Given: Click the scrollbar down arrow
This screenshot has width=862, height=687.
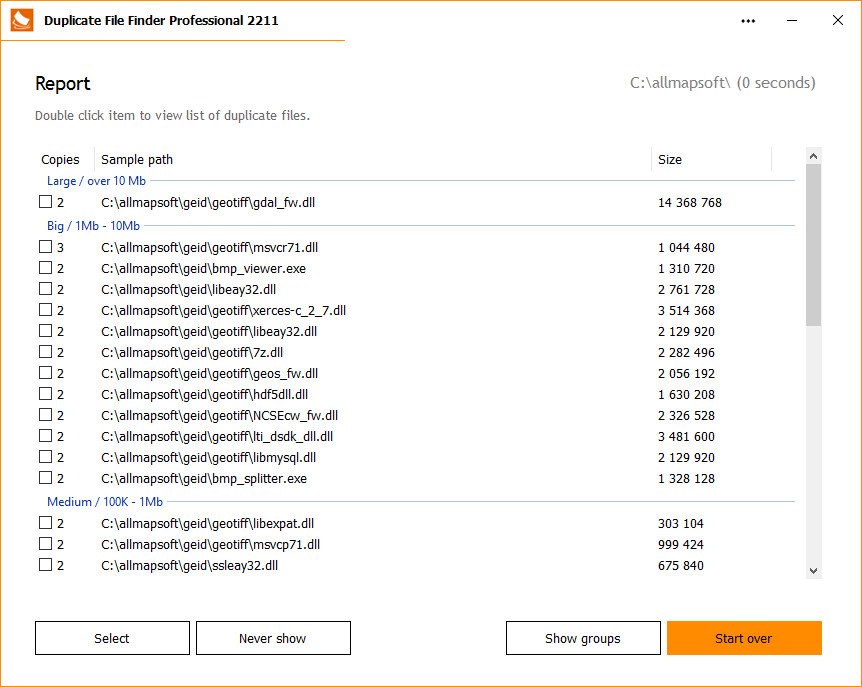Looking at the screenshot, I should coord(814,571).
